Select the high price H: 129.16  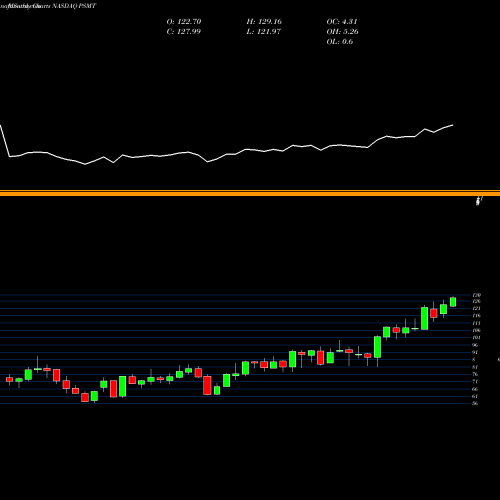coord(264,21)
